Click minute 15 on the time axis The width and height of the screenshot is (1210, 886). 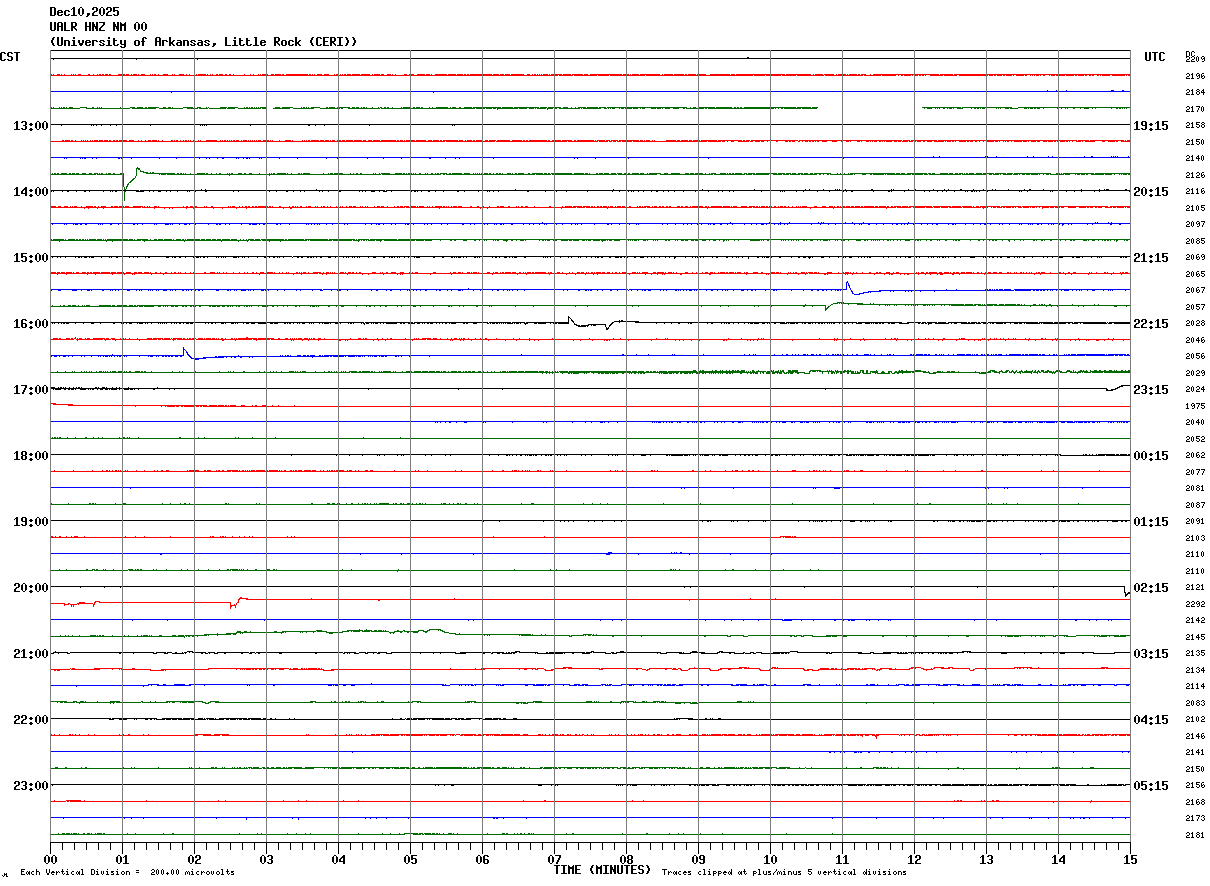tap(1130, 859)
